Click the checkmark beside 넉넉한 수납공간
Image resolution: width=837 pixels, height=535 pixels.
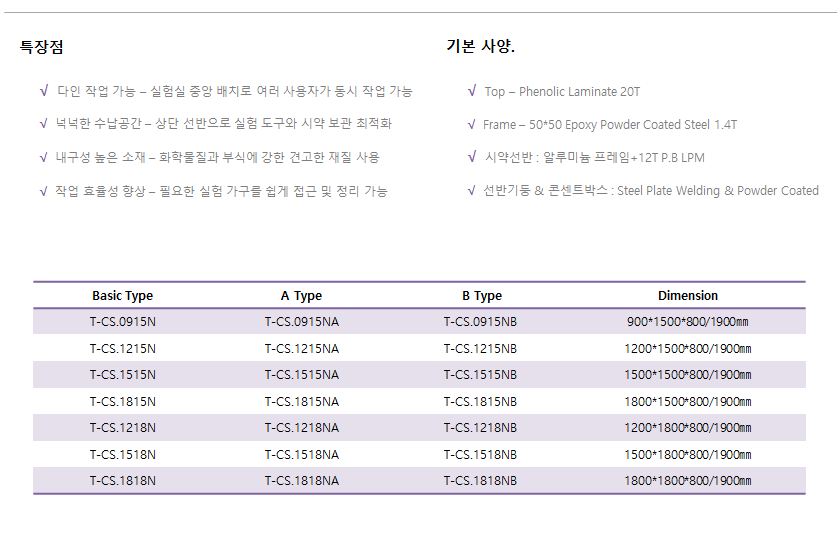pyautogui.click(x=44, y=124)
